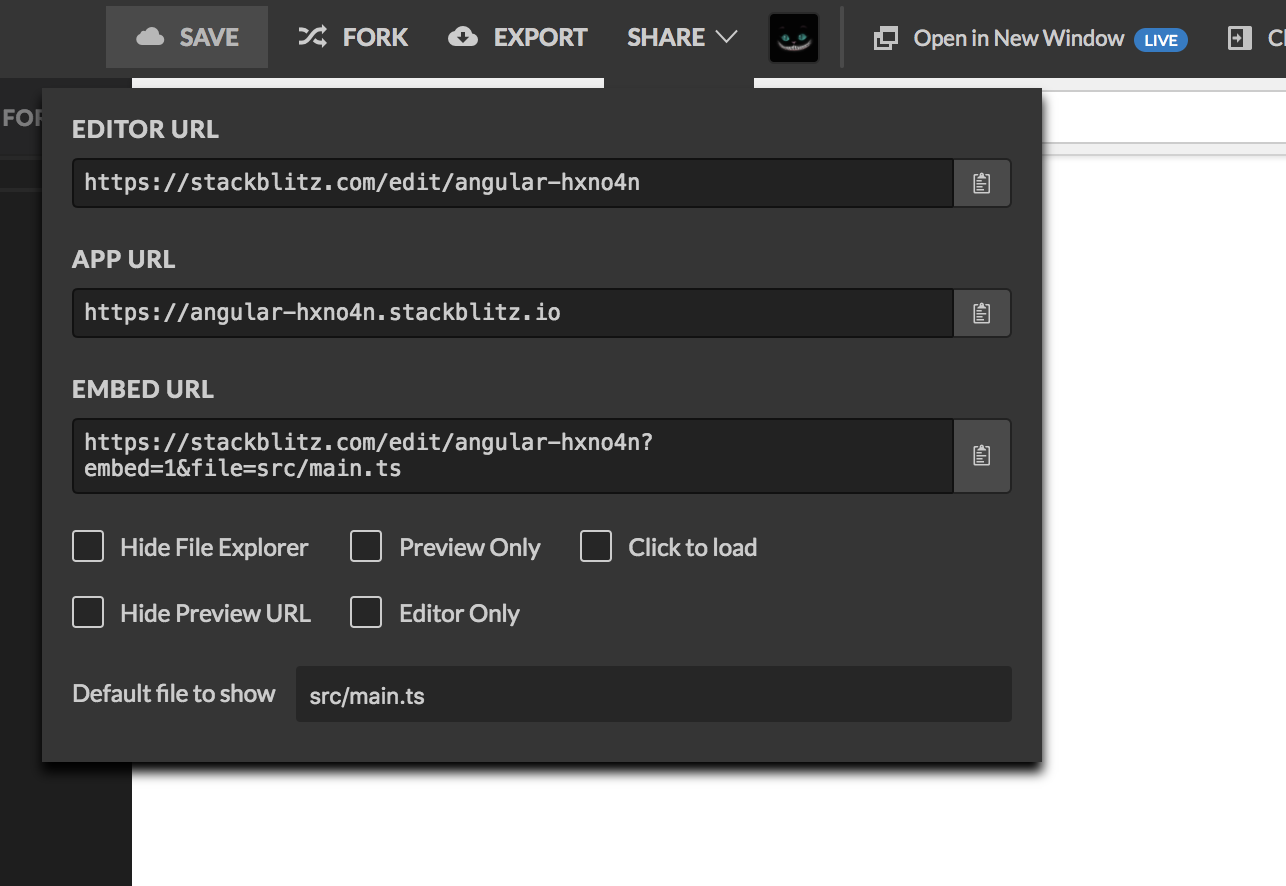
Task: Enable the Editor Only checkbox
Action: 366,613
